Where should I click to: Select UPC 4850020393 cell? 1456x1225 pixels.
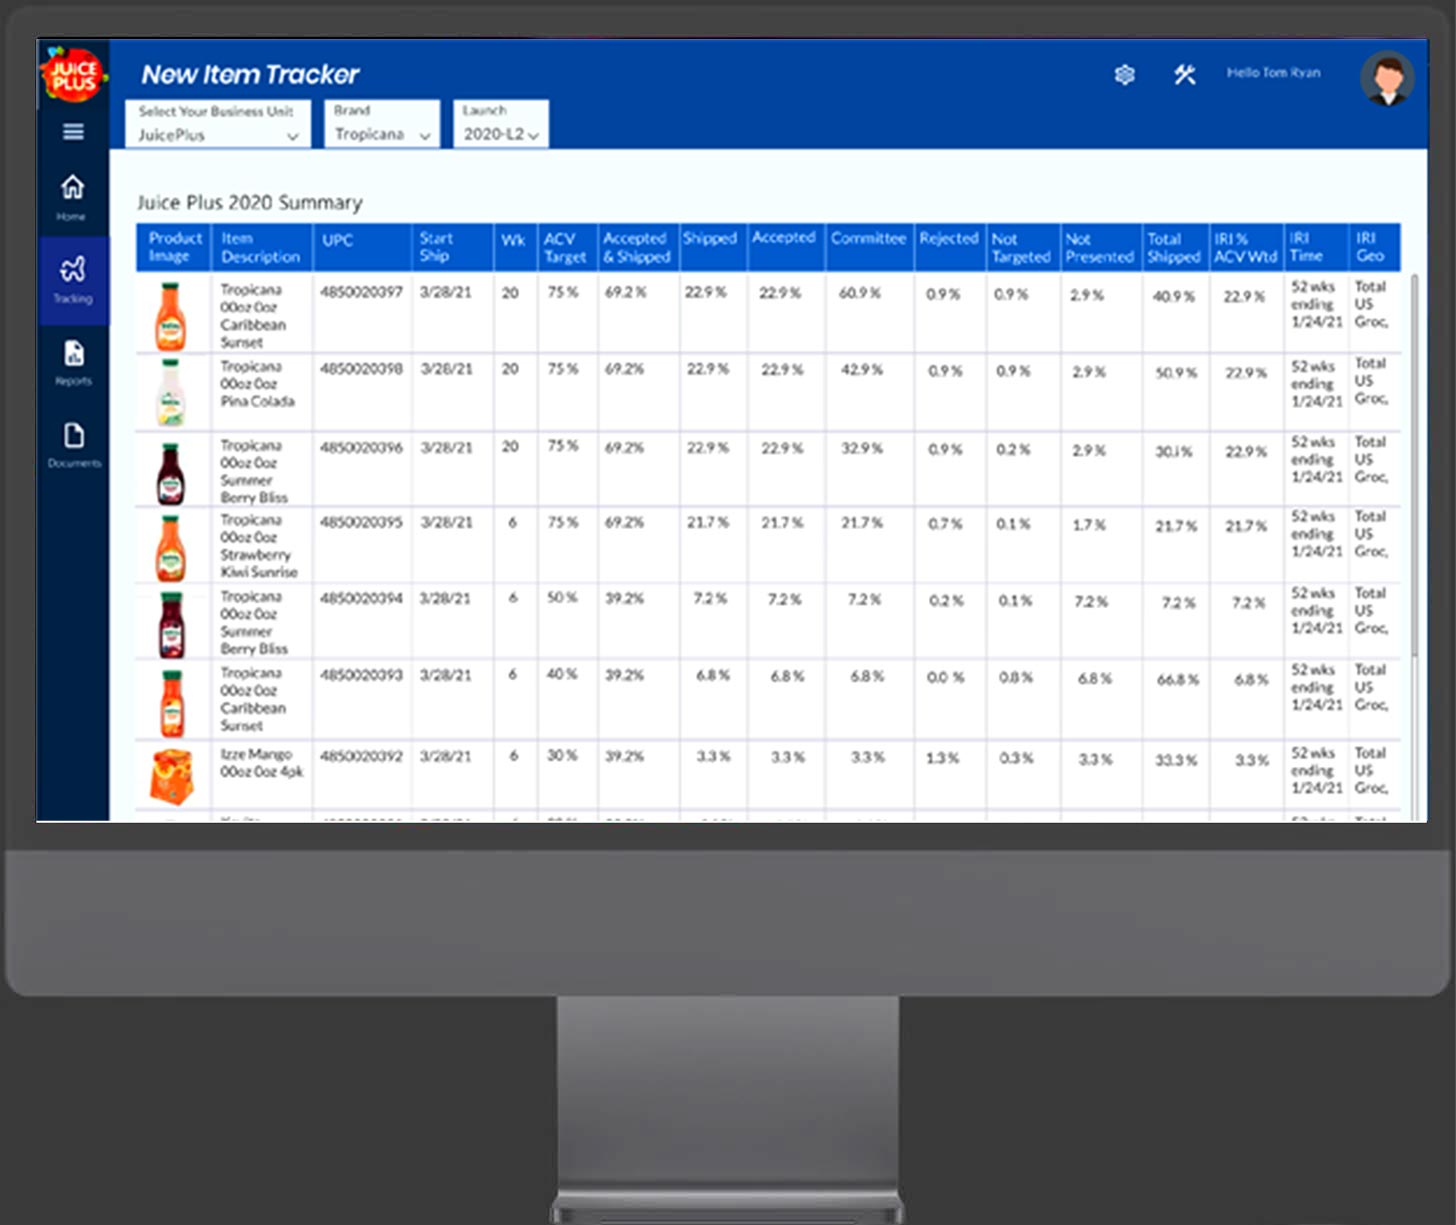[x=361, y=675]
